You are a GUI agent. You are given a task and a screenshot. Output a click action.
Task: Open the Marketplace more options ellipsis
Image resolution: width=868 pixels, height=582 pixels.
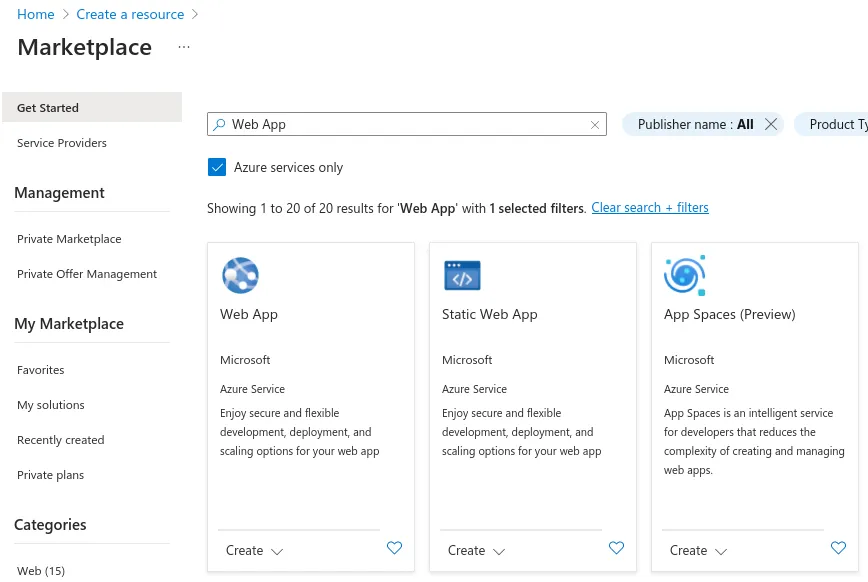coord(184,47)
